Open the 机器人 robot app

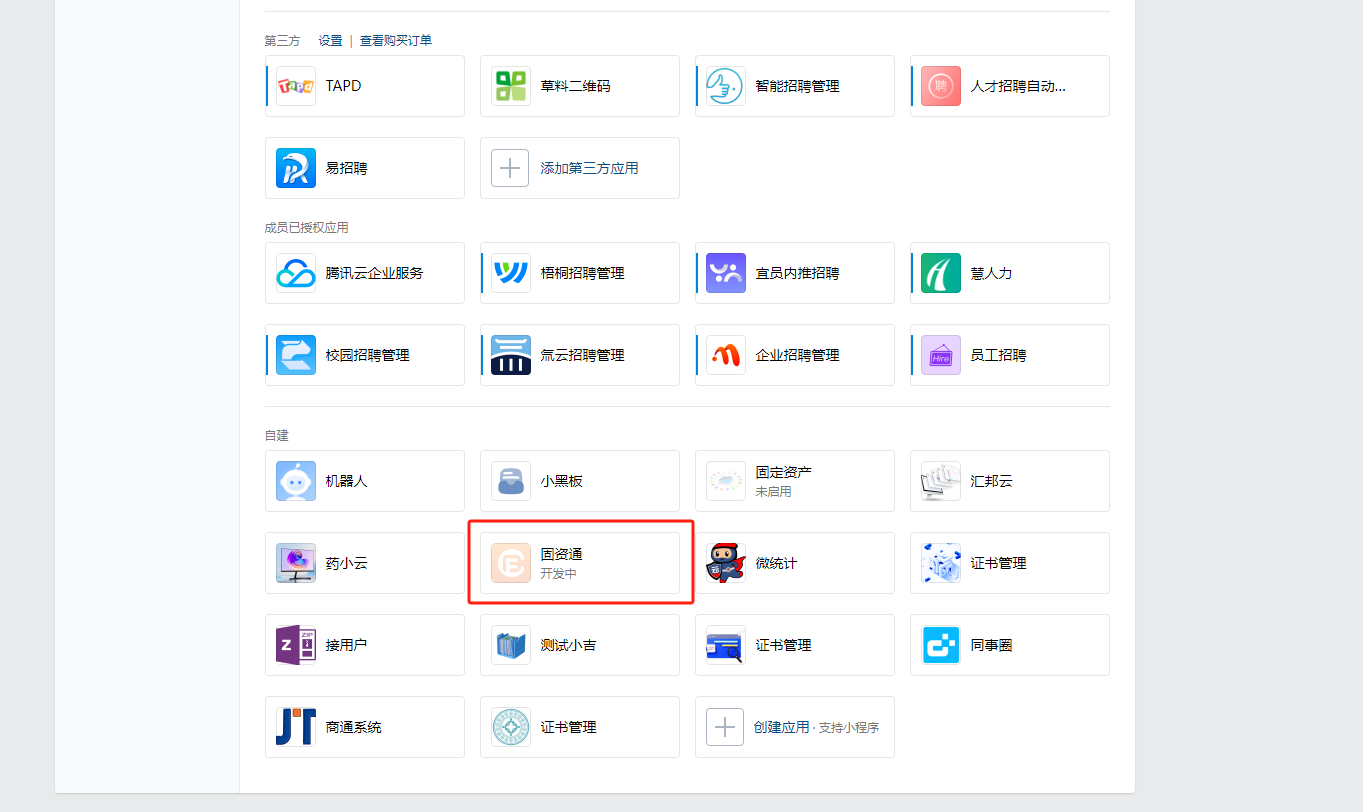point(365,481)
